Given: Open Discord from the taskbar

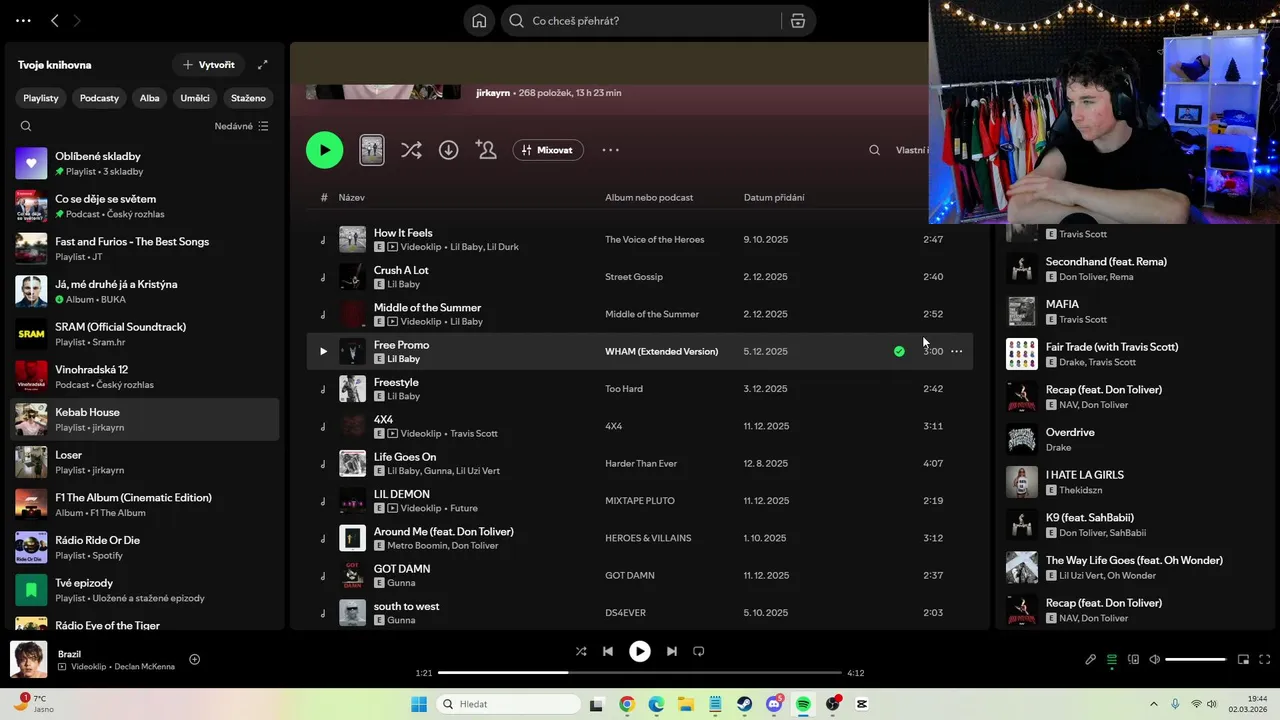Looking at the screenshot, I should tap(774, 704).
